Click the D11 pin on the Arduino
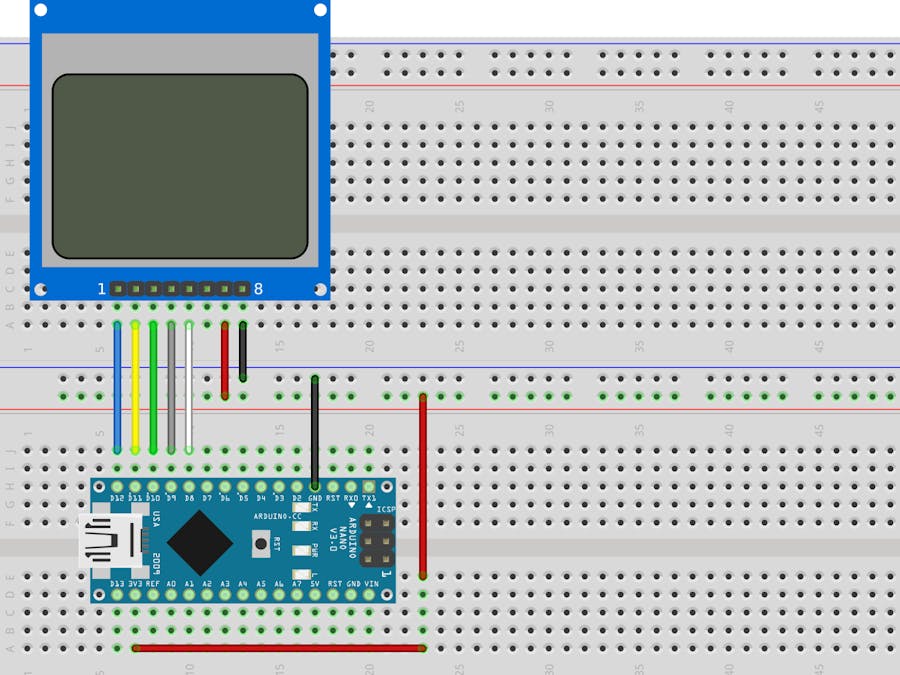 (x=135, y=487)
